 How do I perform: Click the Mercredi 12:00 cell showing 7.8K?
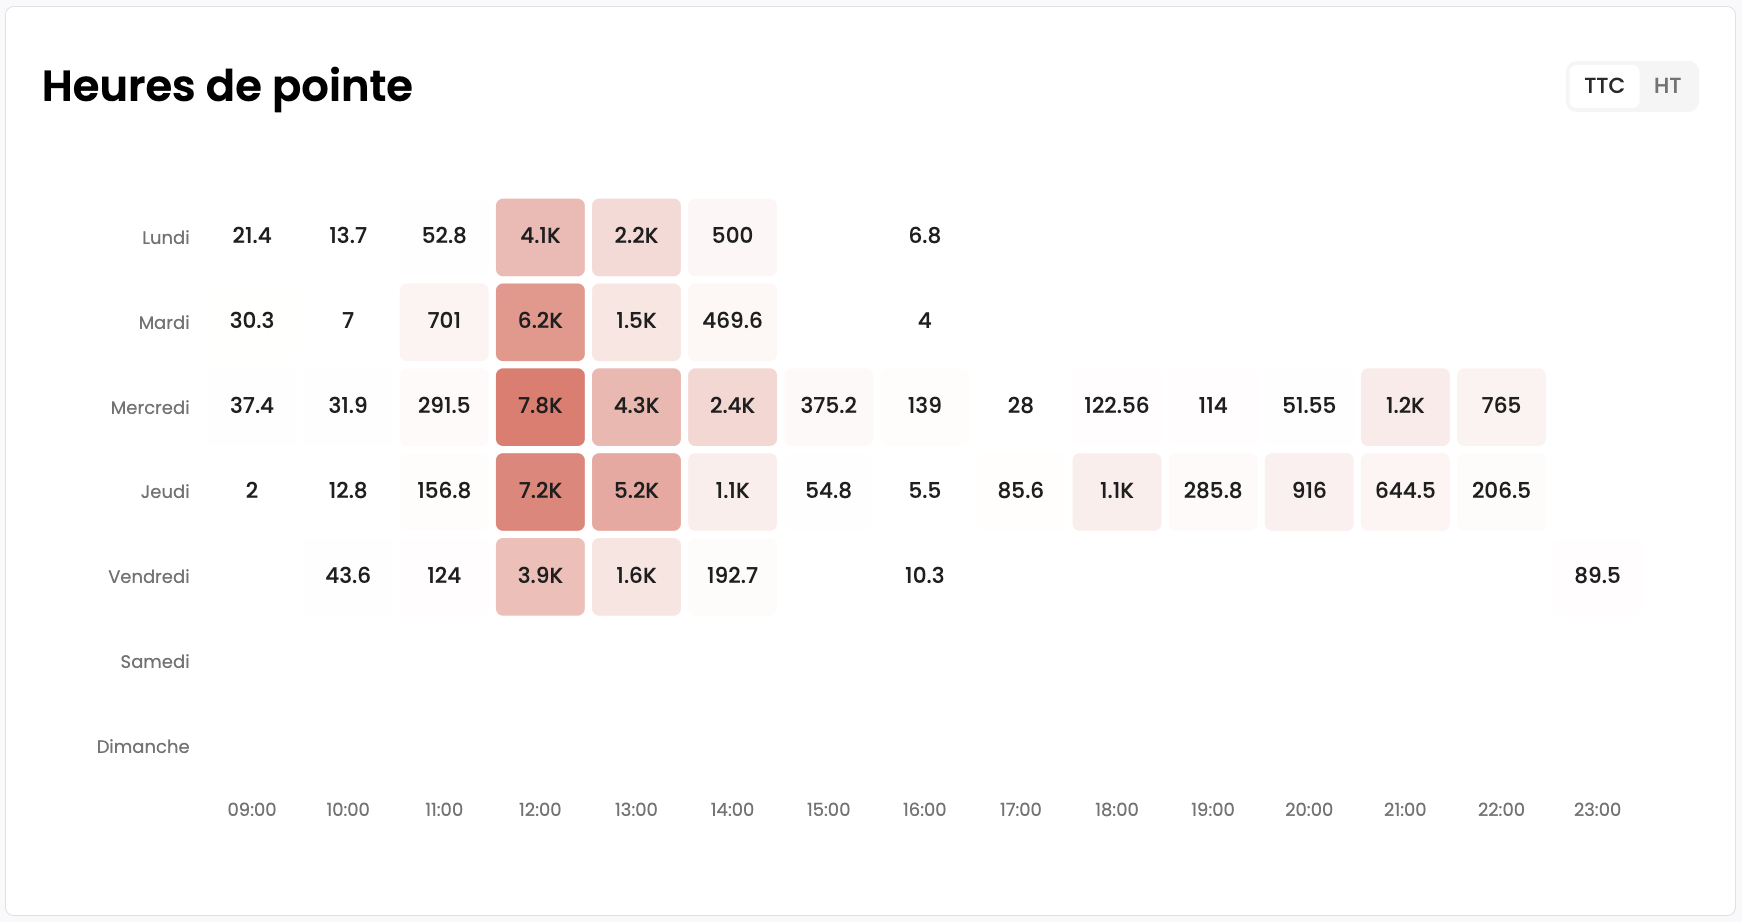pyautogui.click(x=540, y=406)
